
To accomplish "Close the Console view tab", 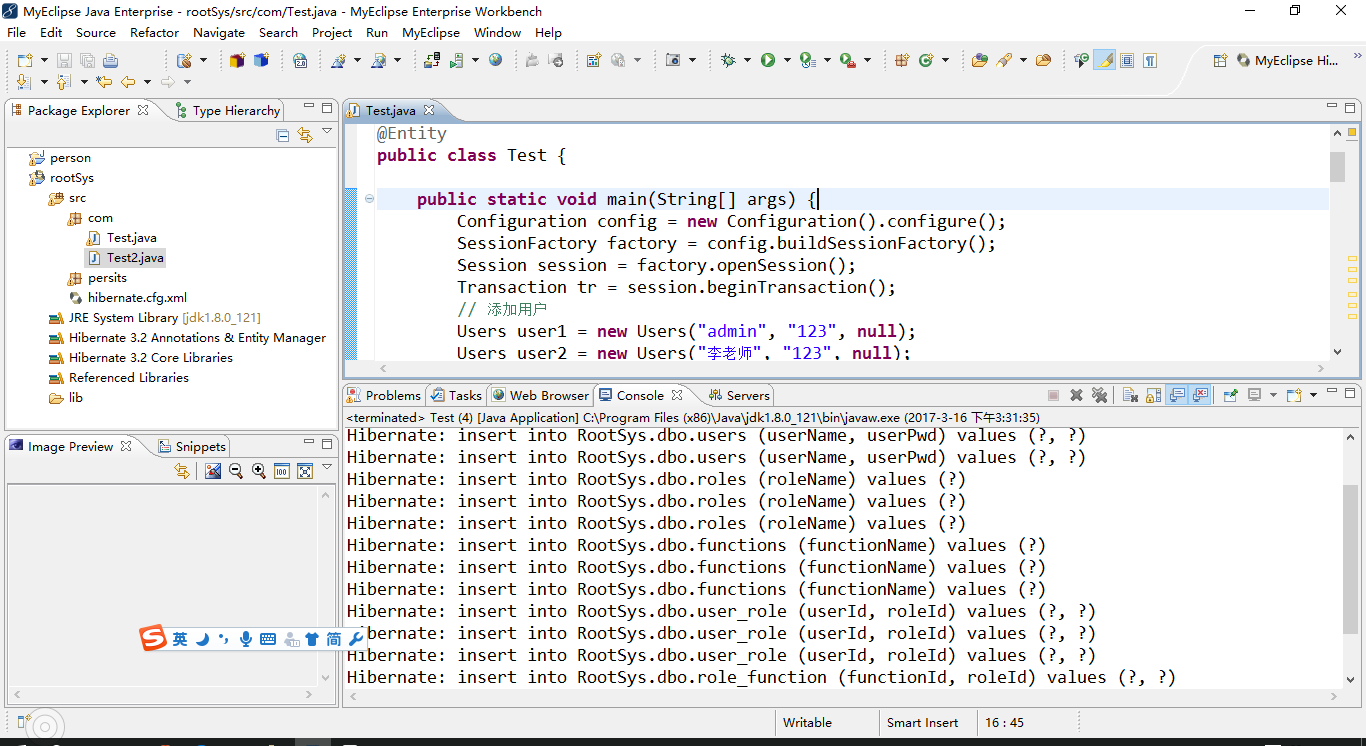I will pos(677,395).
